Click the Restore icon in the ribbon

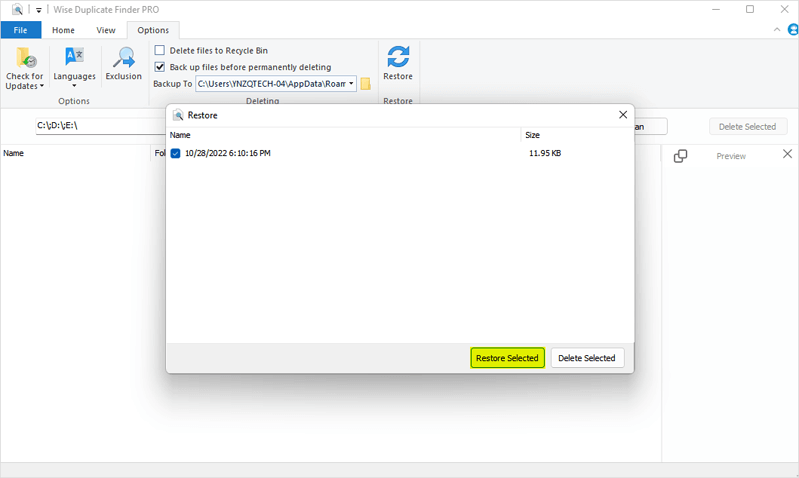pos(397,63)
